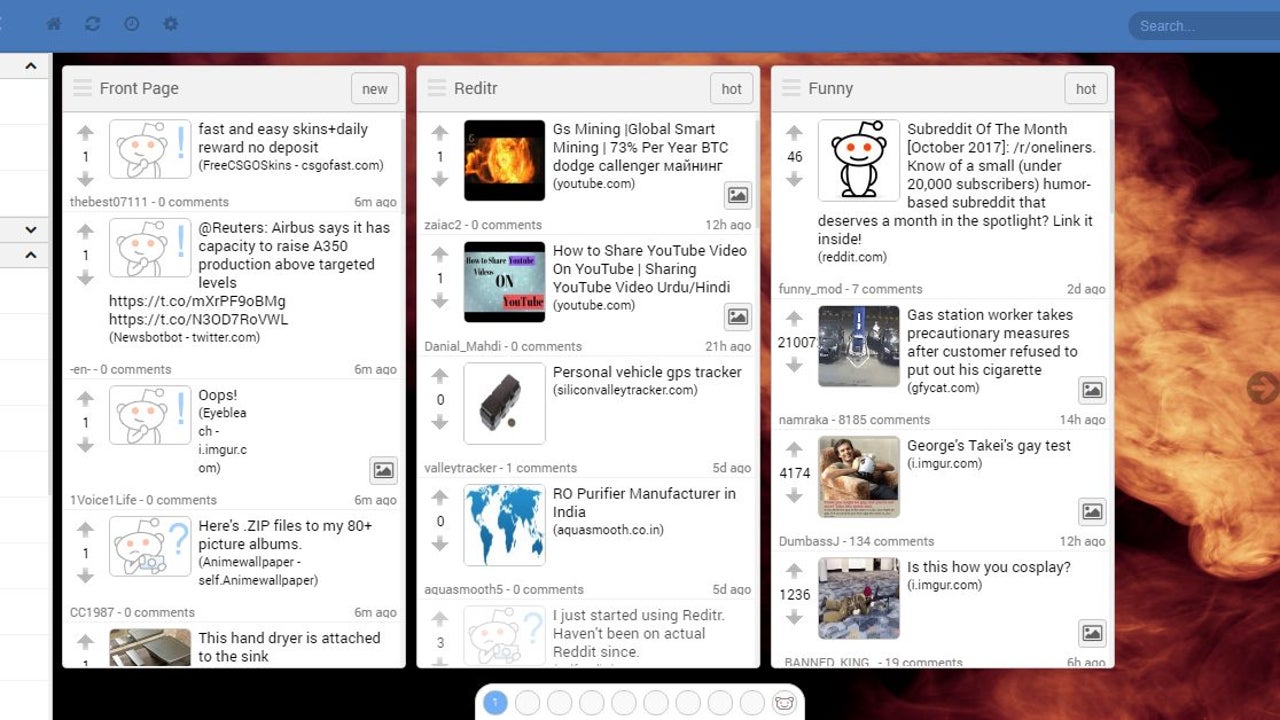1280x720 pixels.
Task: Open Reditr column 'hot' sort dropdown
Action: [732, 89]
